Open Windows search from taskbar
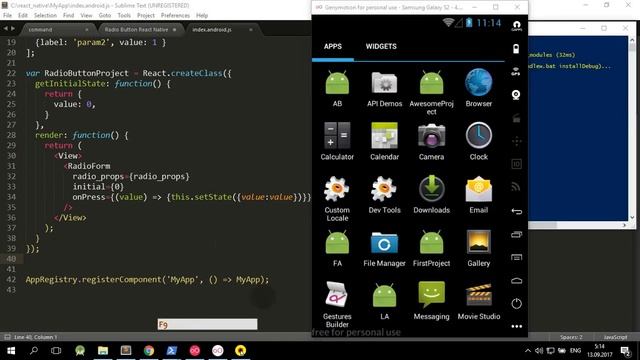 34,351
